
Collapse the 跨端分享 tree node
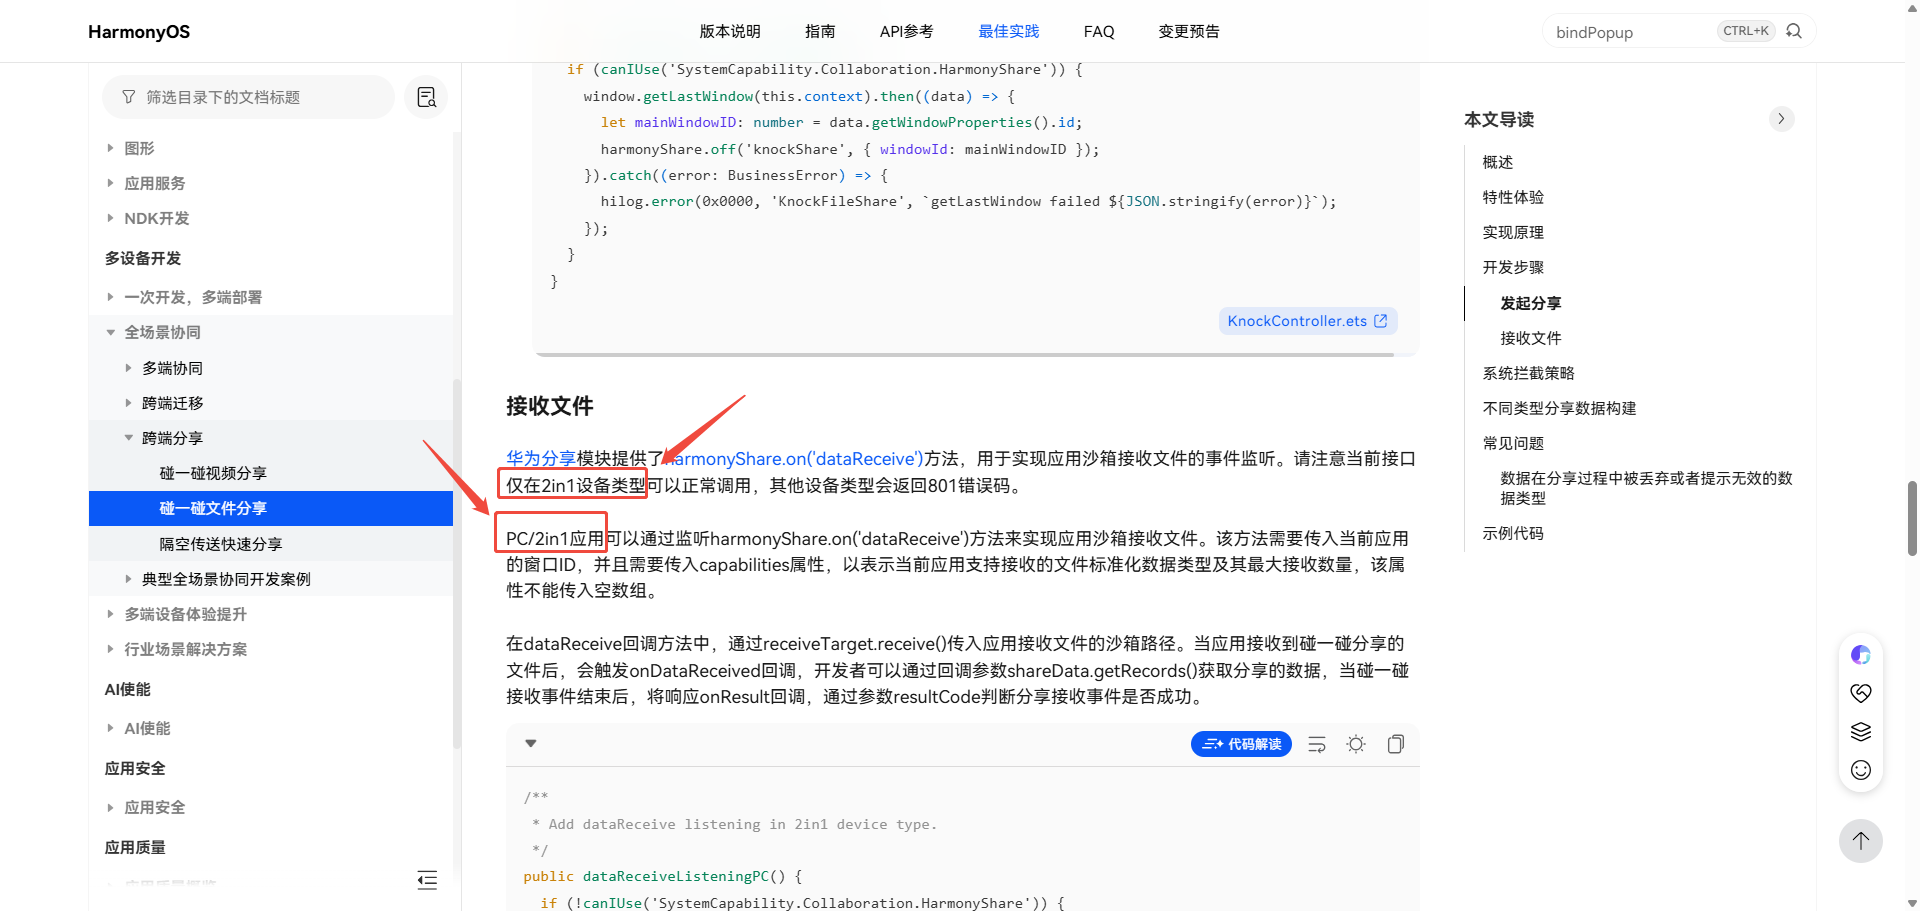coord(128,438)
